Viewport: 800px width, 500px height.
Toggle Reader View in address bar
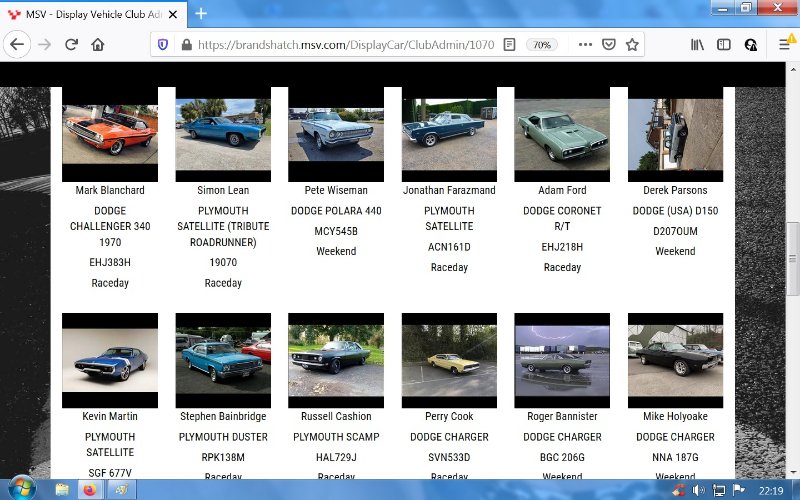510,45
